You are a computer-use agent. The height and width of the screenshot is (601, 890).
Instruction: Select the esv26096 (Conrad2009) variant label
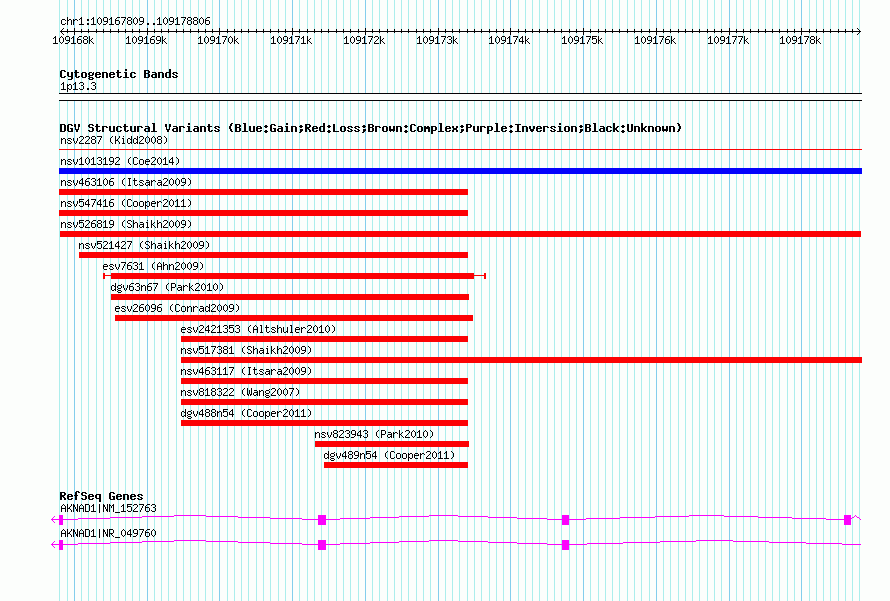[x=177, y=308]
